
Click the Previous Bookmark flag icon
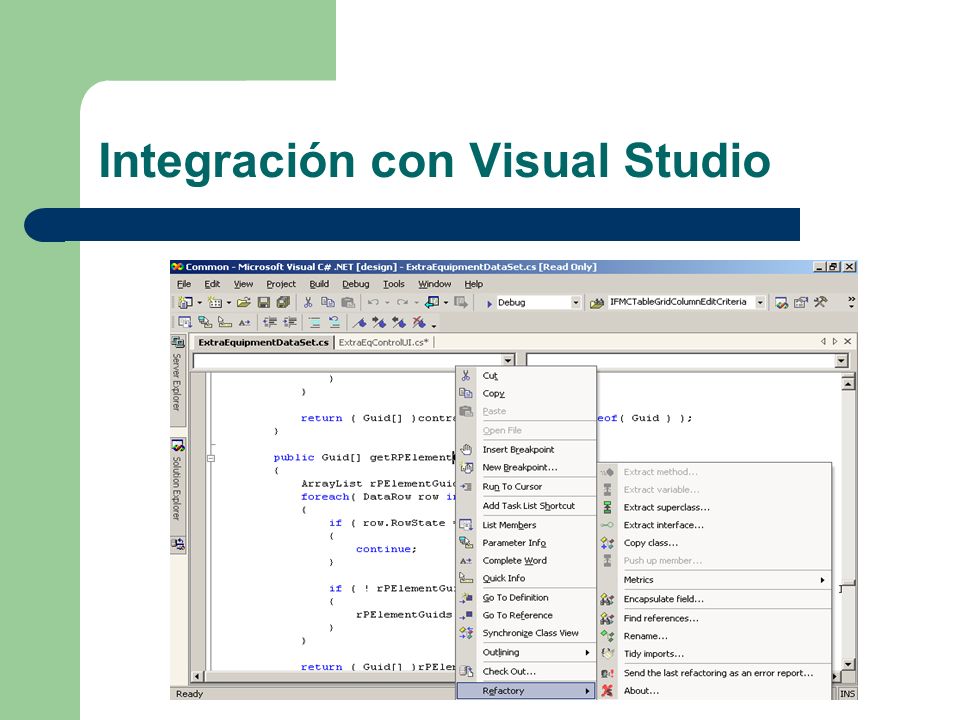399,322
